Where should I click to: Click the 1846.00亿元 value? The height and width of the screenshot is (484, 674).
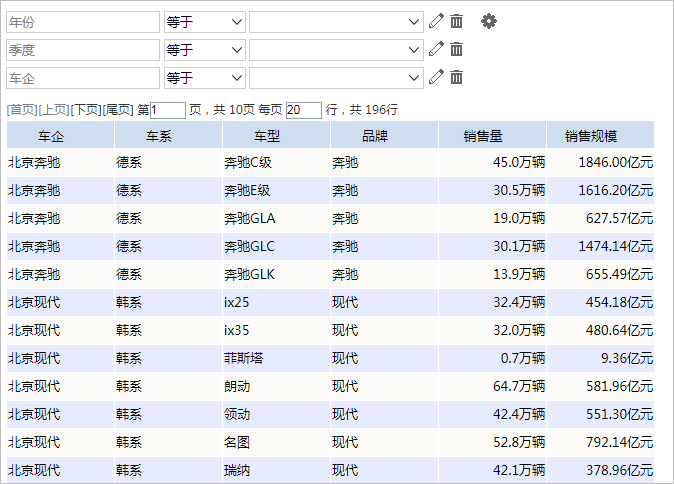(616, 162)
